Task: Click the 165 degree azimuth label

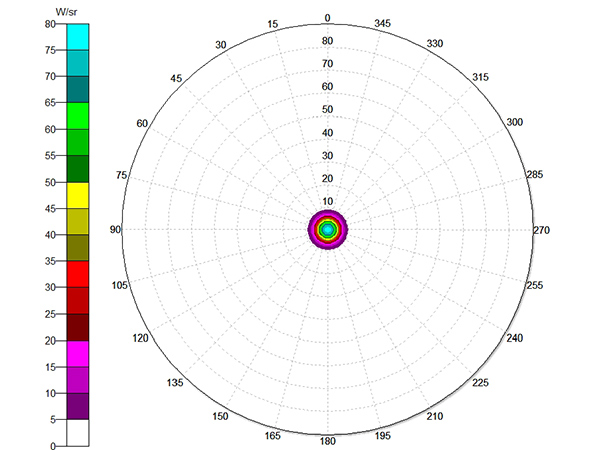Action: click(272, 435)
